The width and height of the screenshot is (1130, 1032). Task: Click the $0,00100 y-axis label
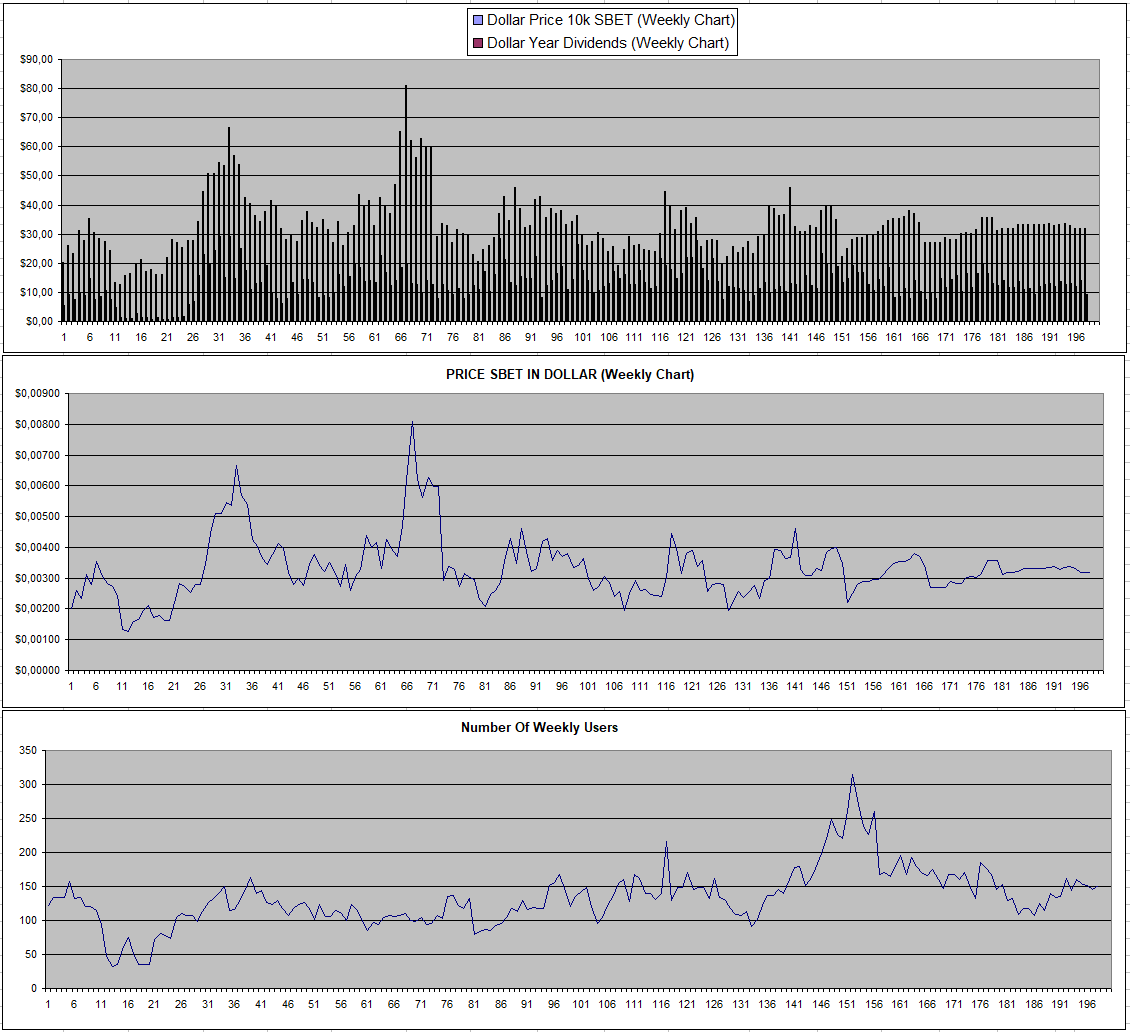[37, 639]
